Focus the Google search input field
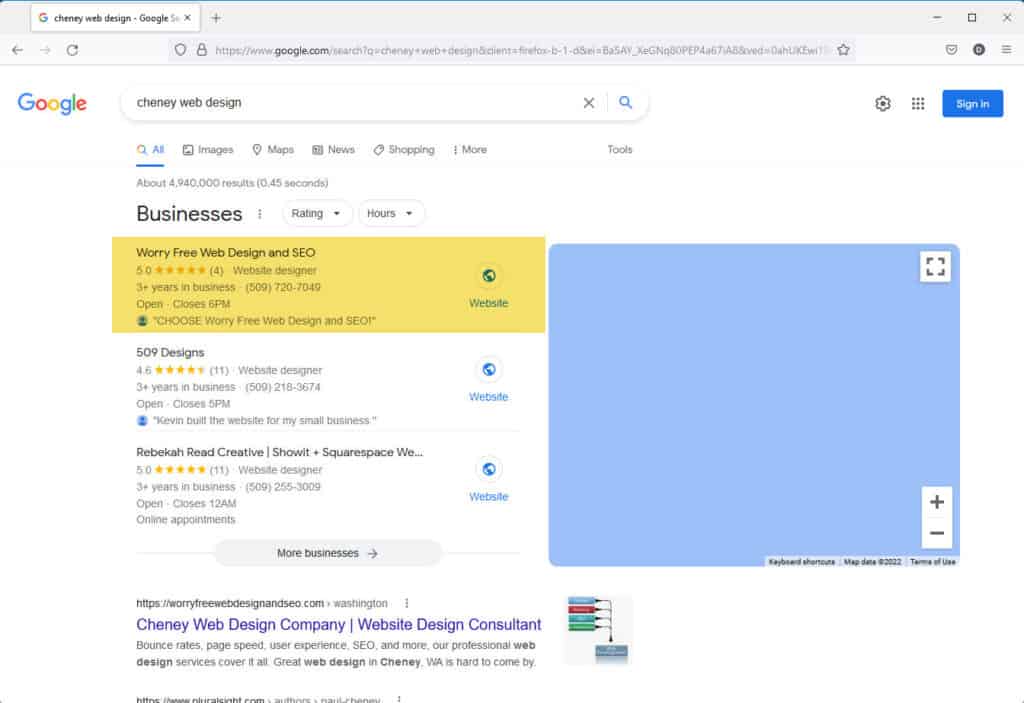Image resolution: width=1024 pixels, height=703 pixels. (353, 103)
